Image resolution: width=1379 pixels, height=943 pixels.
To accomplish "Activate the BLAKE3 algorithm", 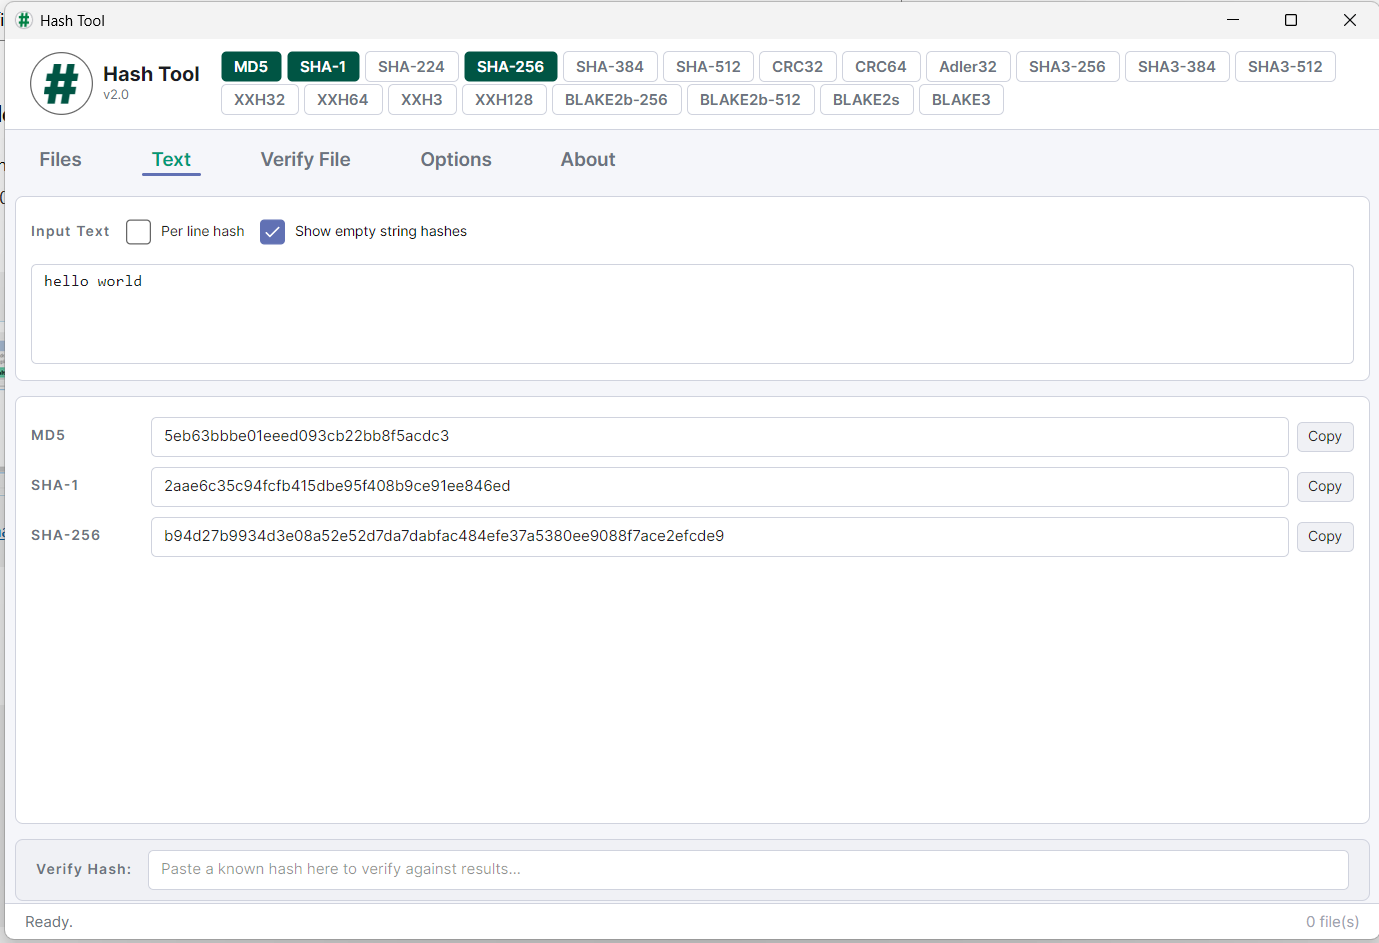I will pos(960,99).
